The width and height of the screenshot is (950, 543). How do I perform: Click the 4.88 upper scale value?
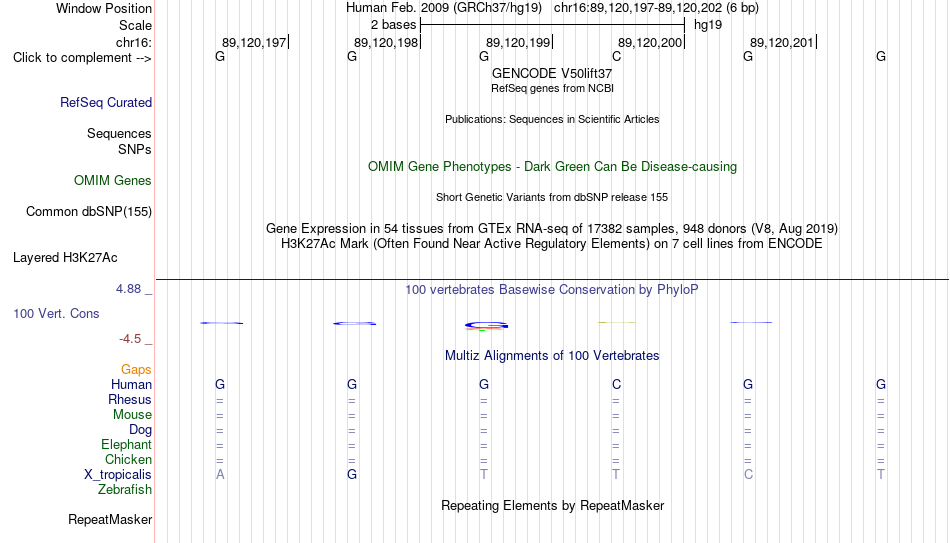128,289
